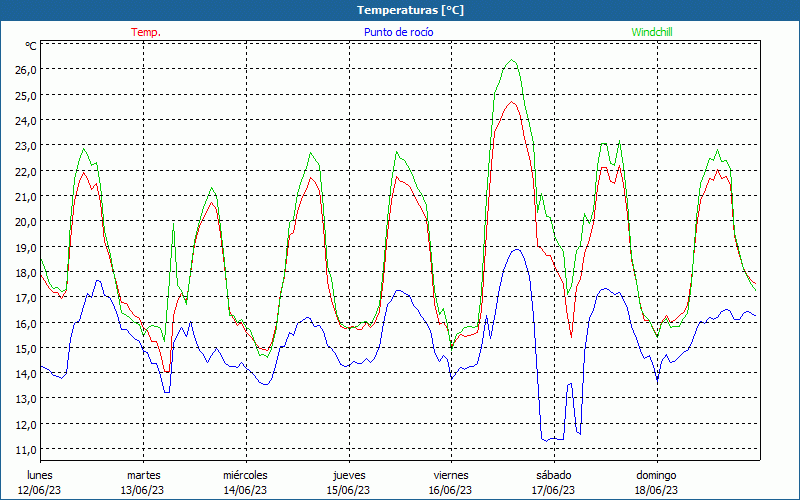
Task: Click the 12/06/23 date label
Action: tap(39, 490)
